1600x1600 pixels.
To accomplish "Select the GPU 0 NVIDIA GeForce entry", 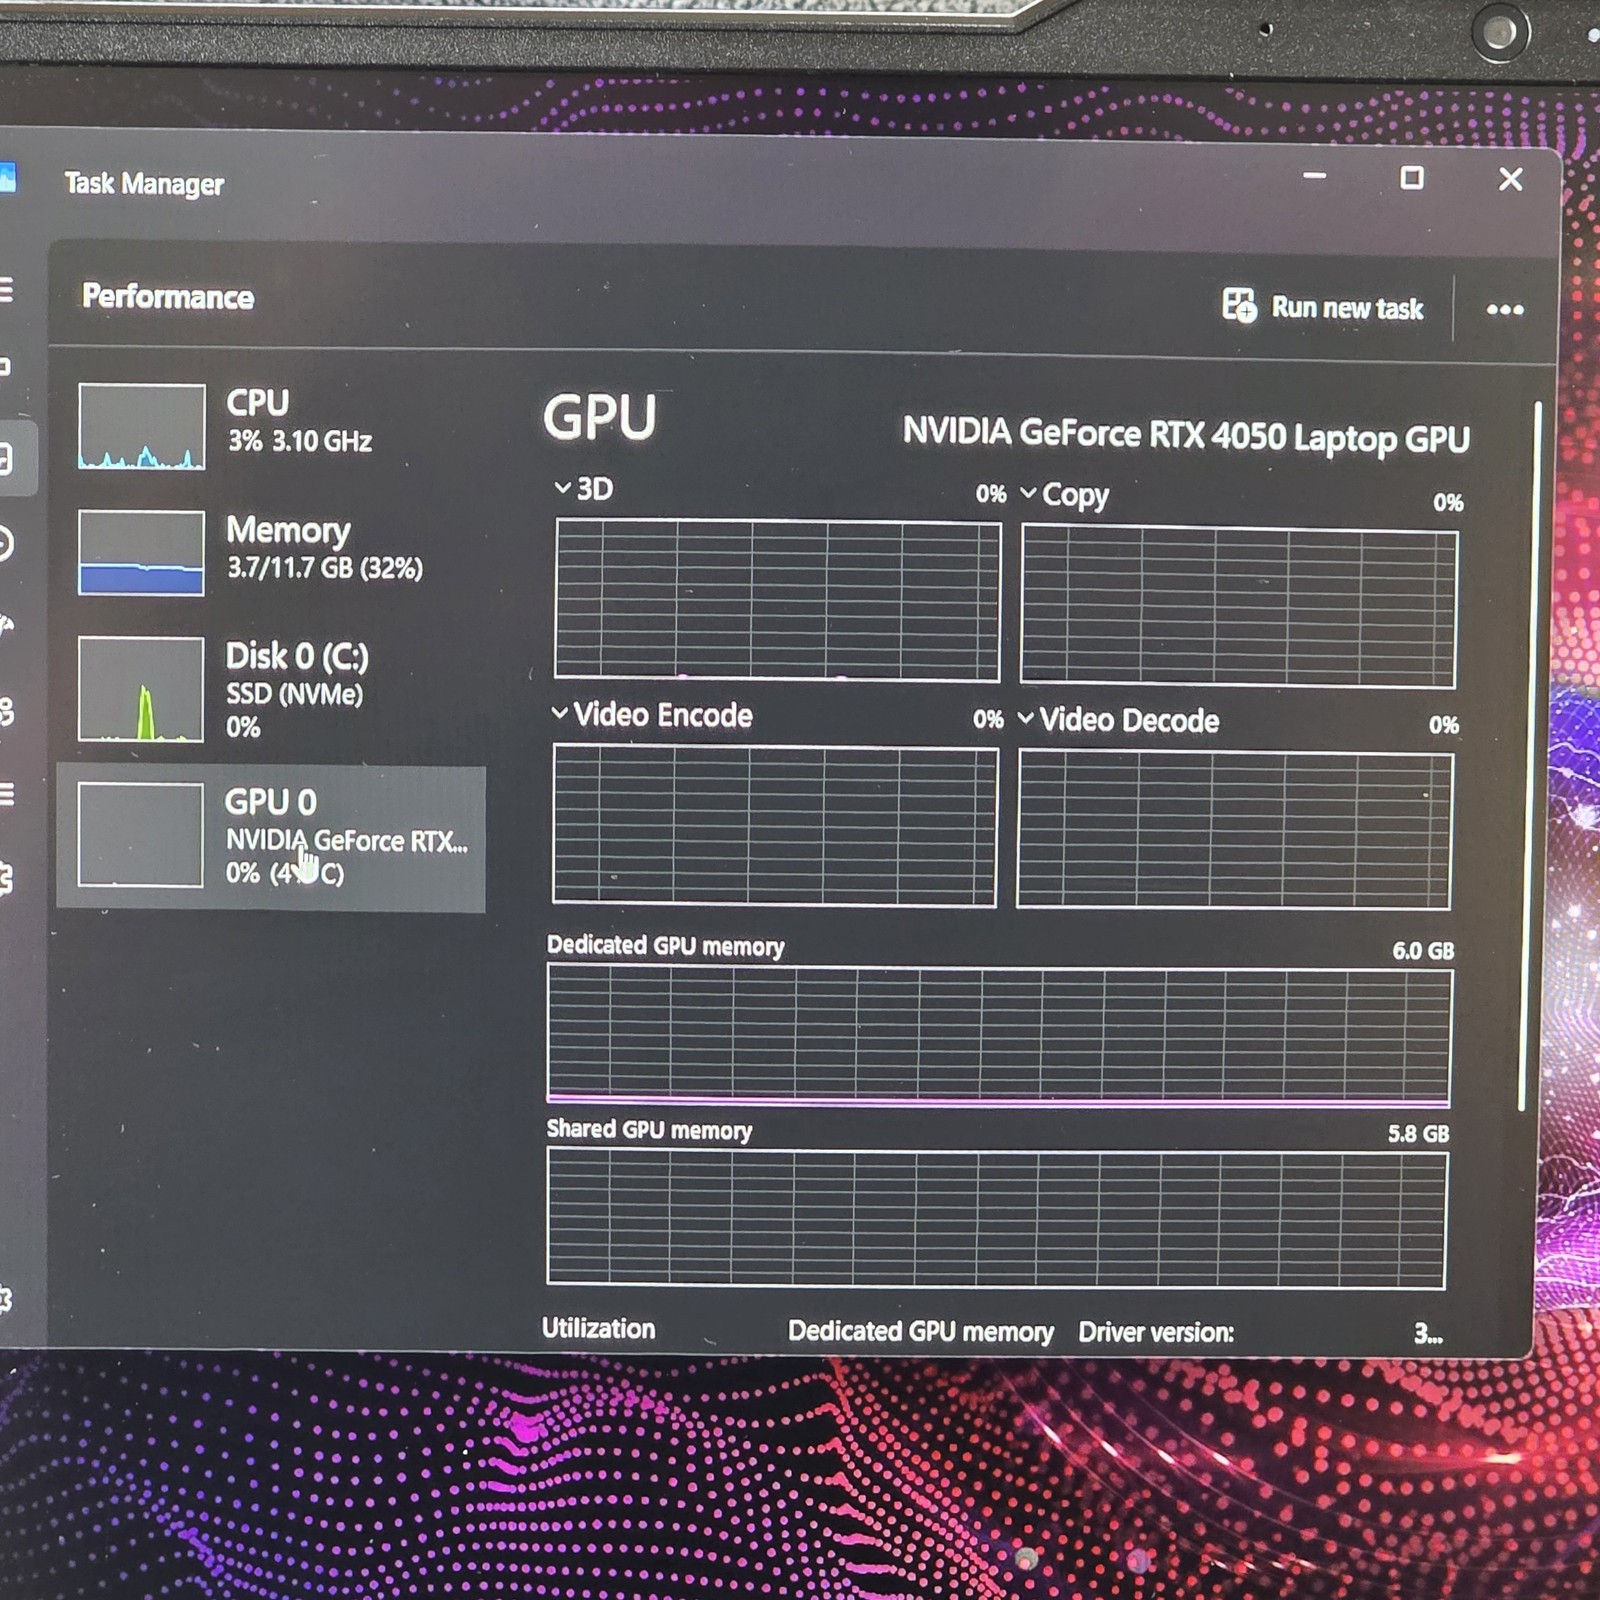I will pos(270,839).
